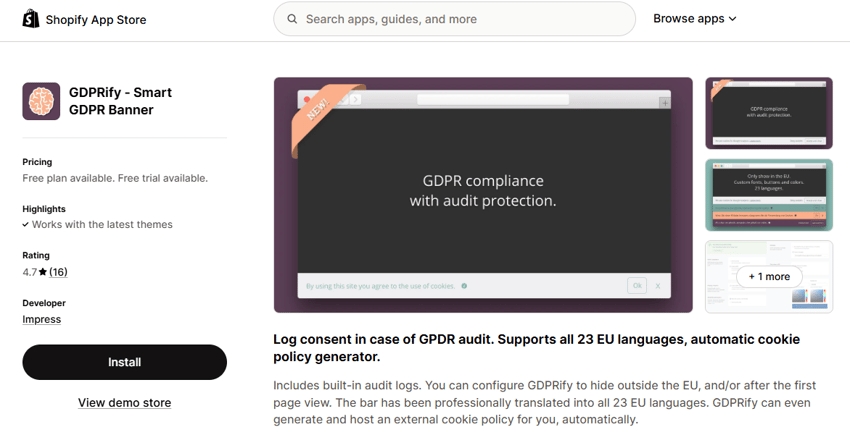Click the GDPRify brain app icon

pos(41,101)
